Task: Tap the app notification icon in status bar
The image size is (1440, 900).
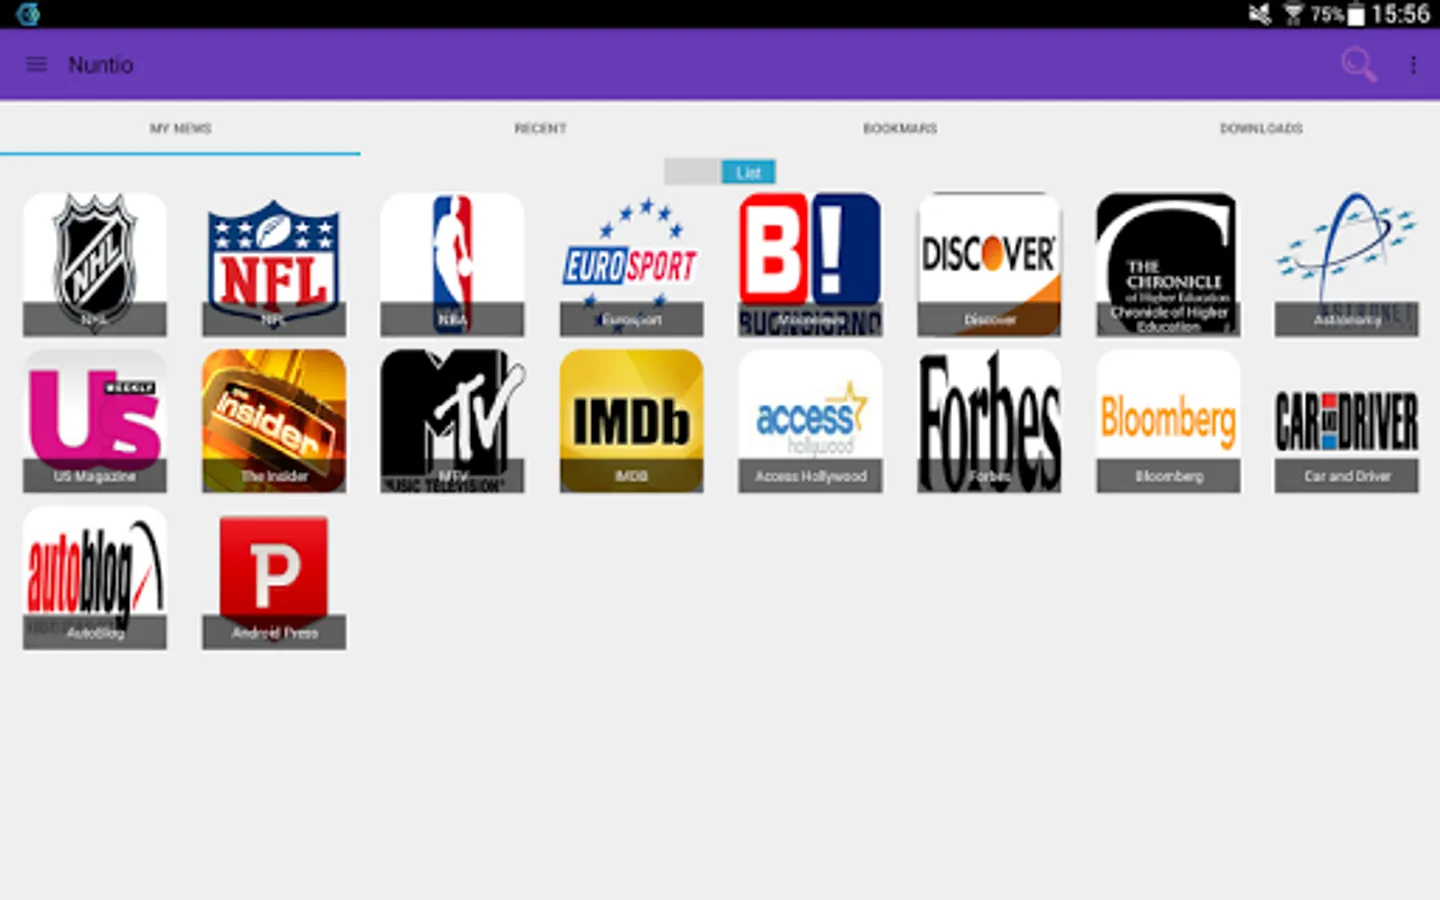Action: (x=28, y=14)
